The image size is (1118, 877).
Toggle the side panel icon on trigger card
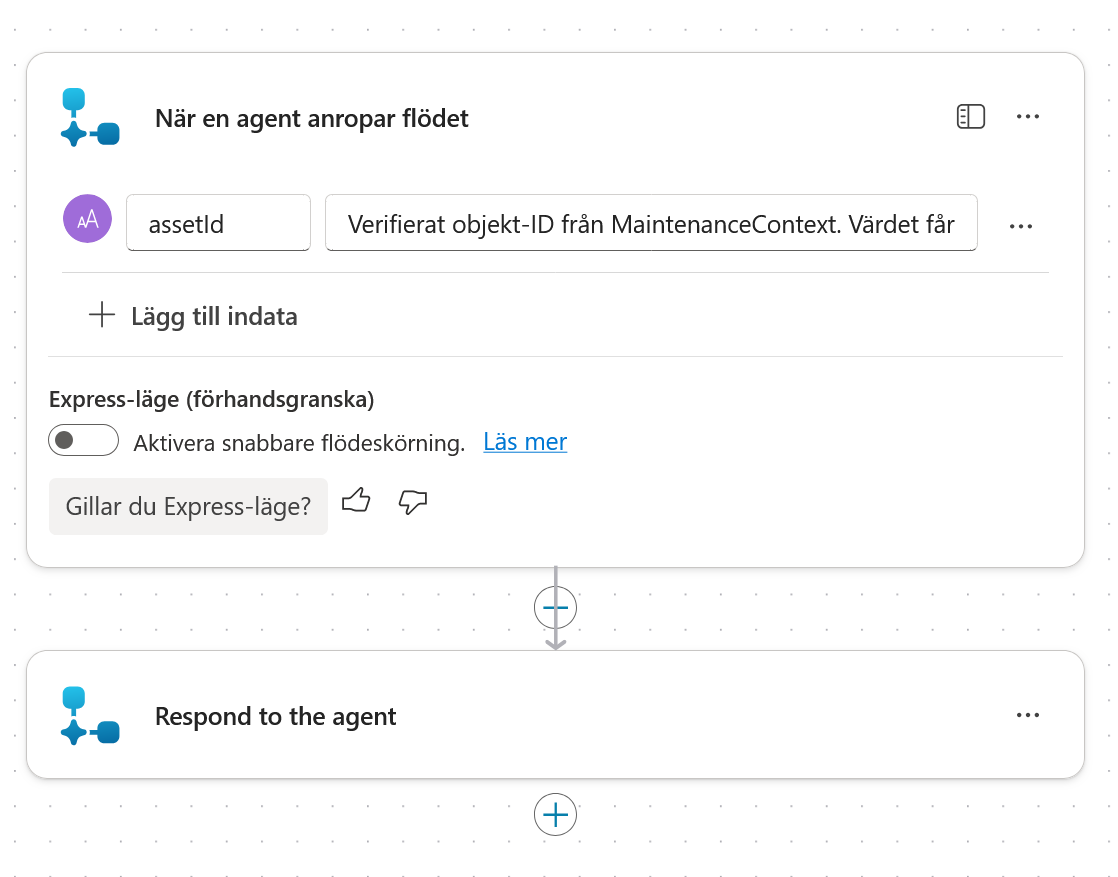click(970, 116)
